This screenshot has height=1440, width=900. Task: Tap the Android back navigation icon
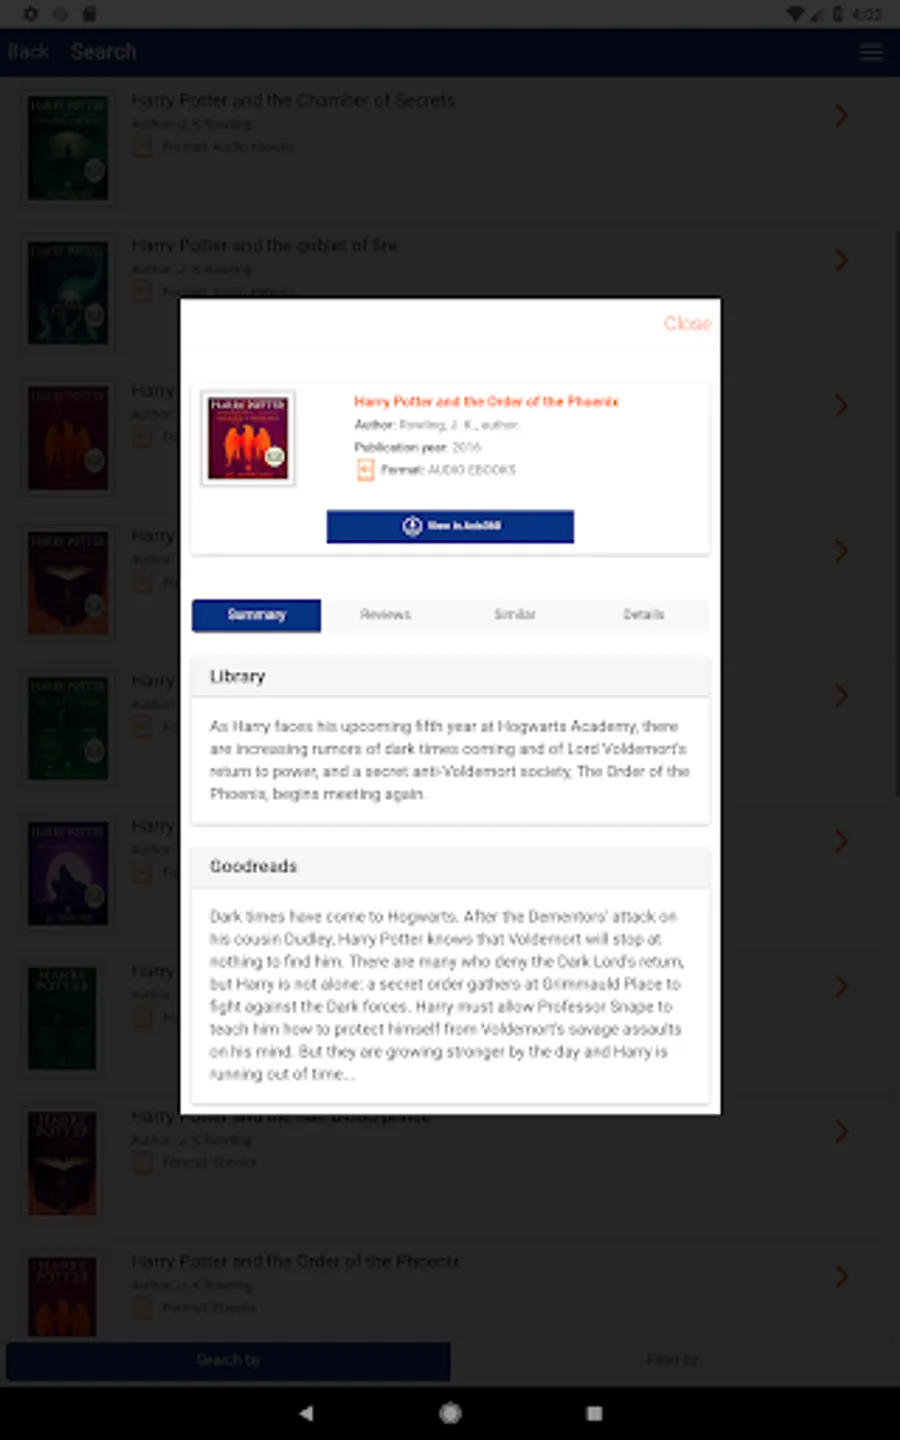click(306, 1413)
